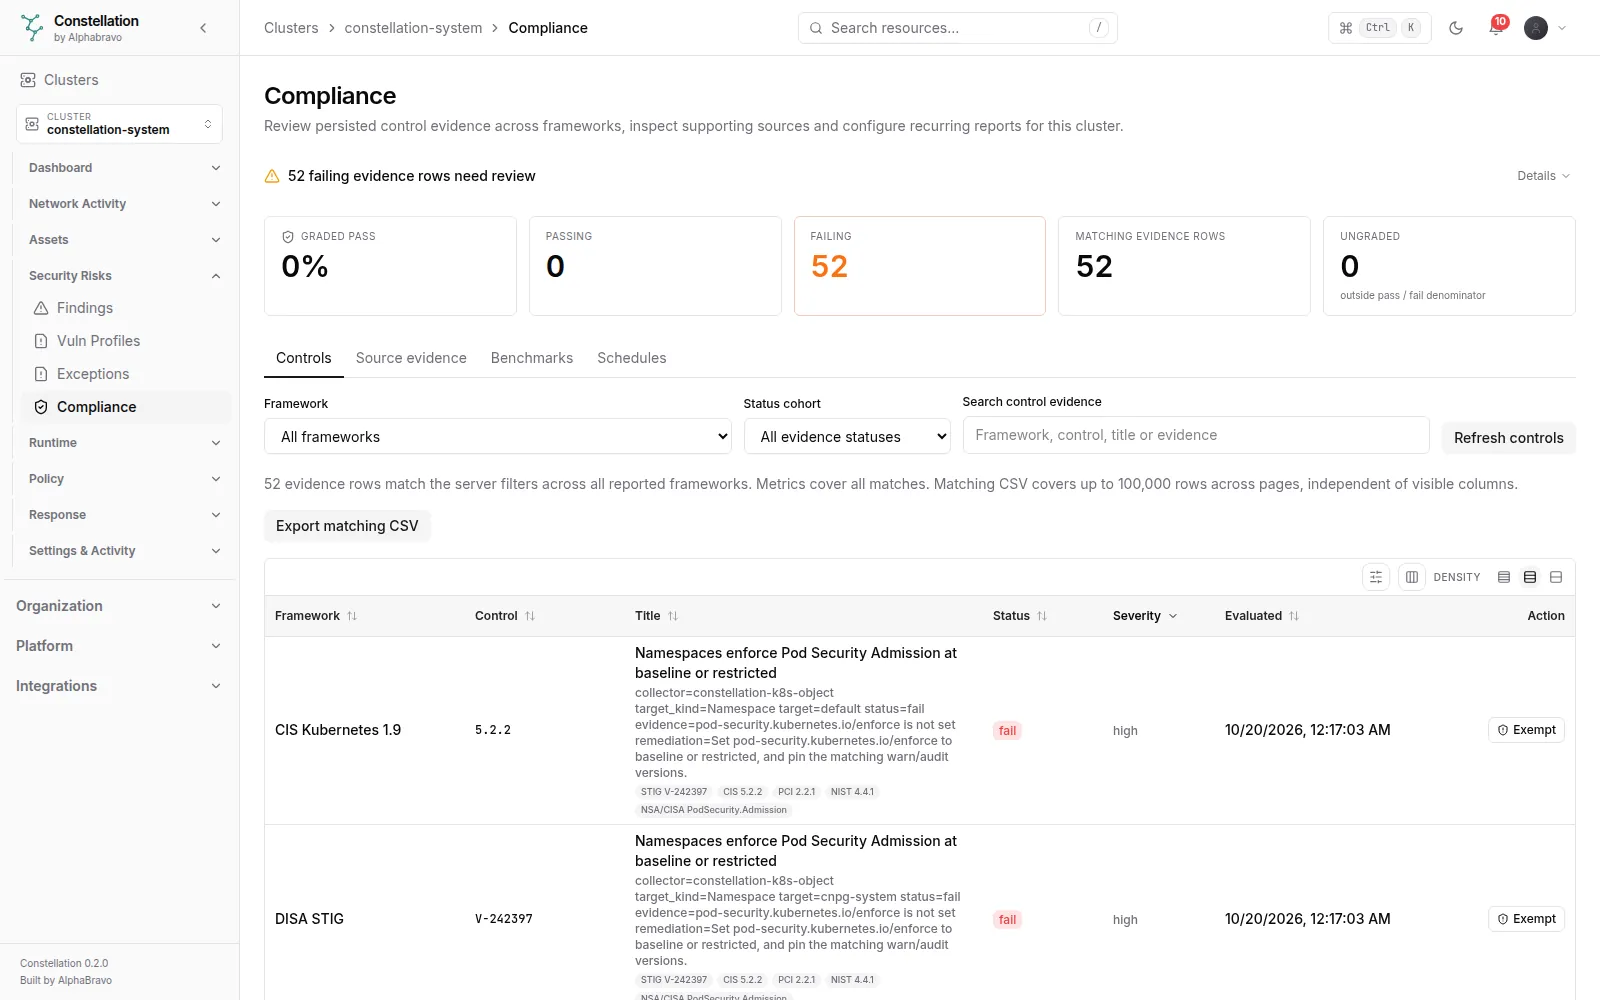This screenshot has height=1000, width=1600.
Task: Expand the Dashboard sidebar section
Action: [125, 168]
